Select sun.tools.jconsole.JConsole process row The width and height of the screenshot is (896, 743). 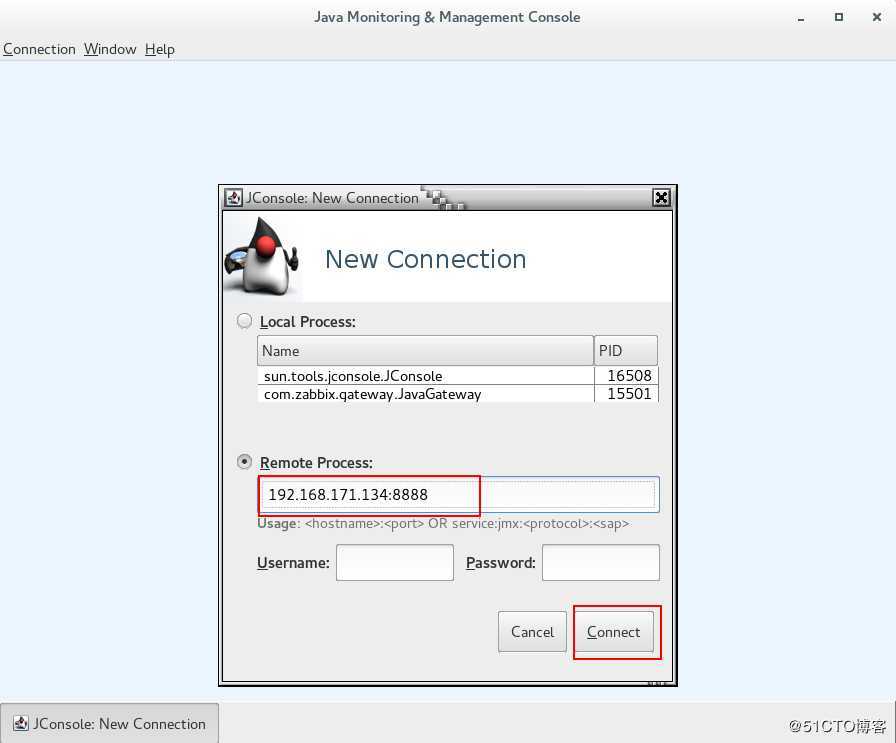(x=458, y=376)
